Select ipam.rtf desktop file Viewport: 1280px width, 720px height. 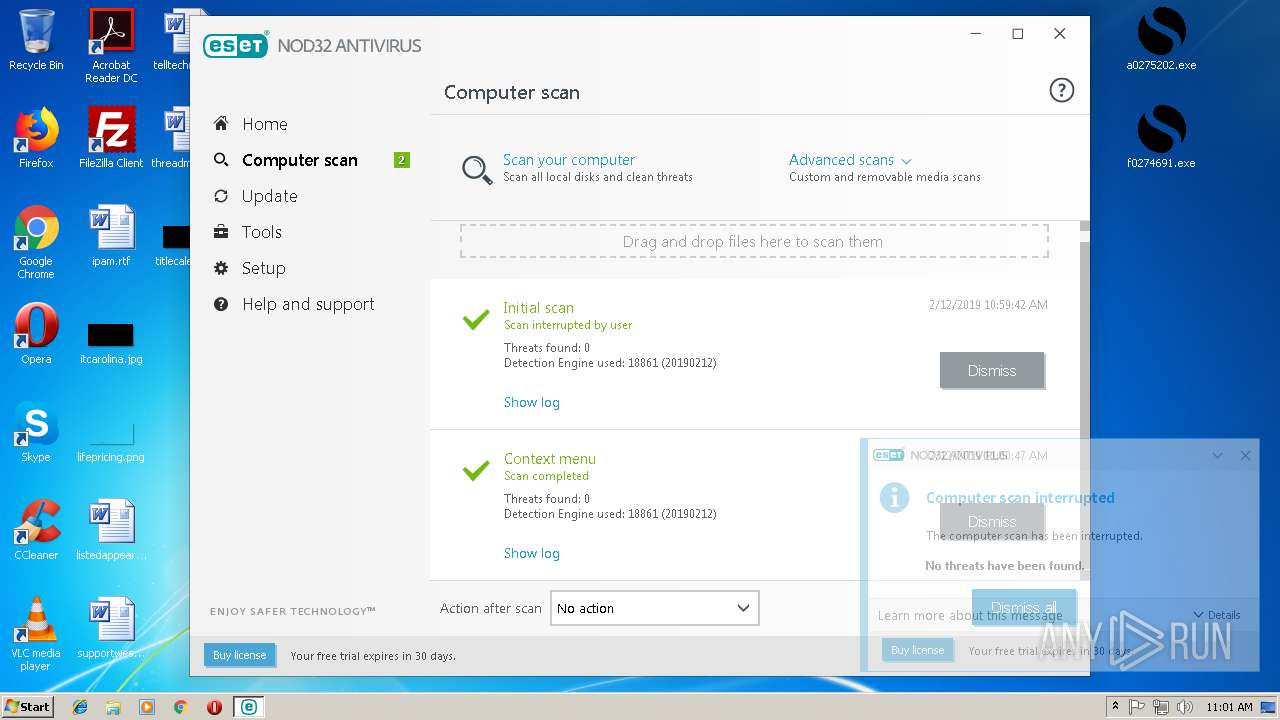[x=111, y=236]
